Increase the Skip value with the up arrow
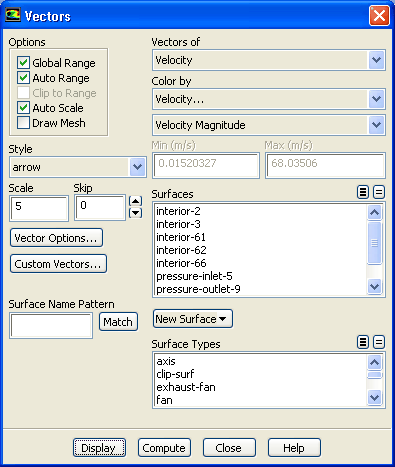395x467 pixels. pos(135,201)
